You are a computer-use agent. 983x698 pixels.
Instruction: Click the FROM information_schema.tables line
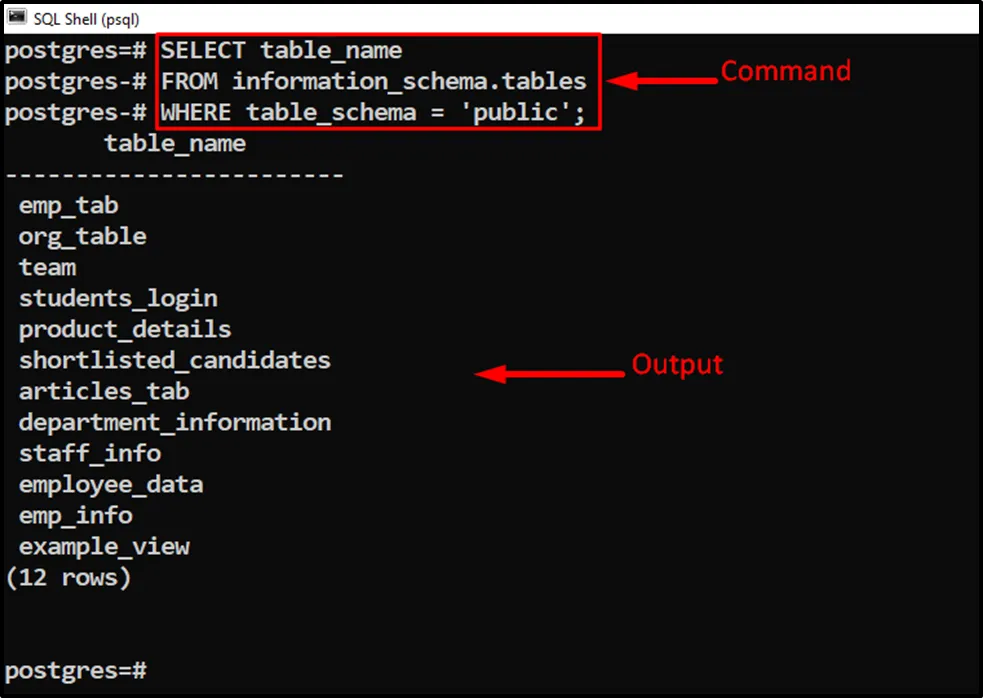[x=373, y=81]
